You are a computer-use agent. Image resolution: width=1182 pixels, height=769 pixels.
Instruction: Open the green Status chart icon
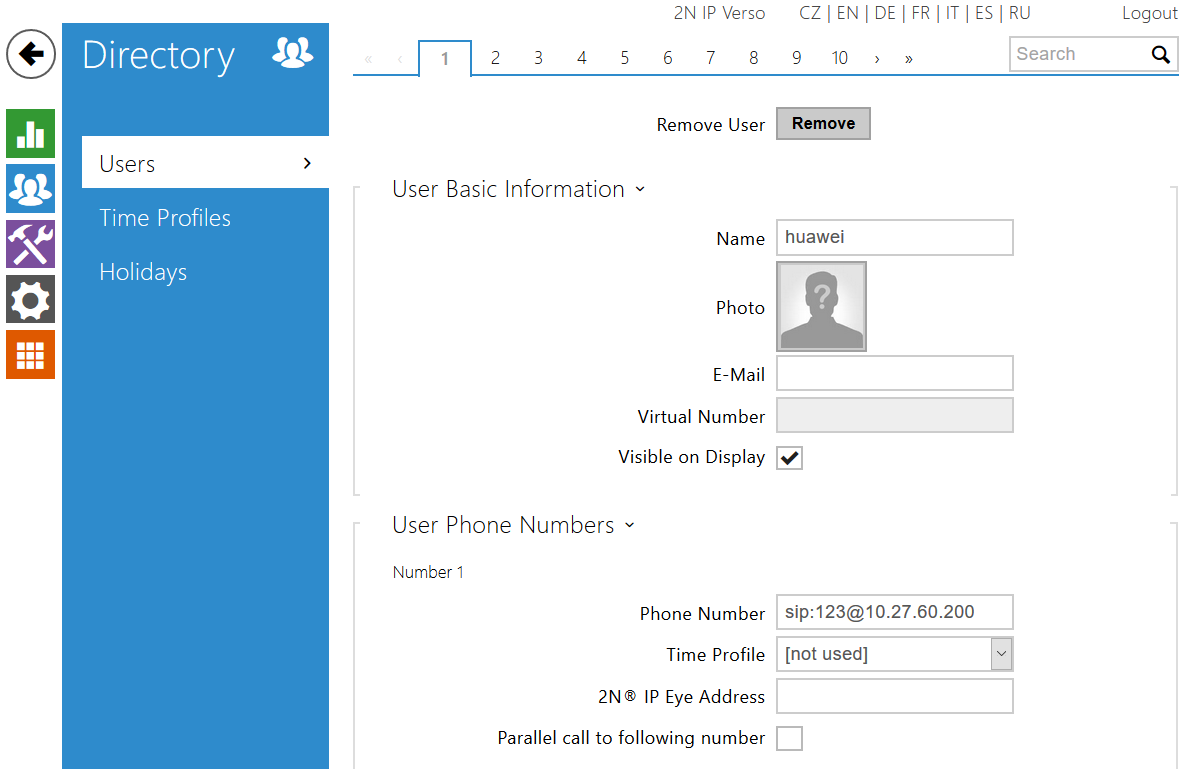point(31,133)
